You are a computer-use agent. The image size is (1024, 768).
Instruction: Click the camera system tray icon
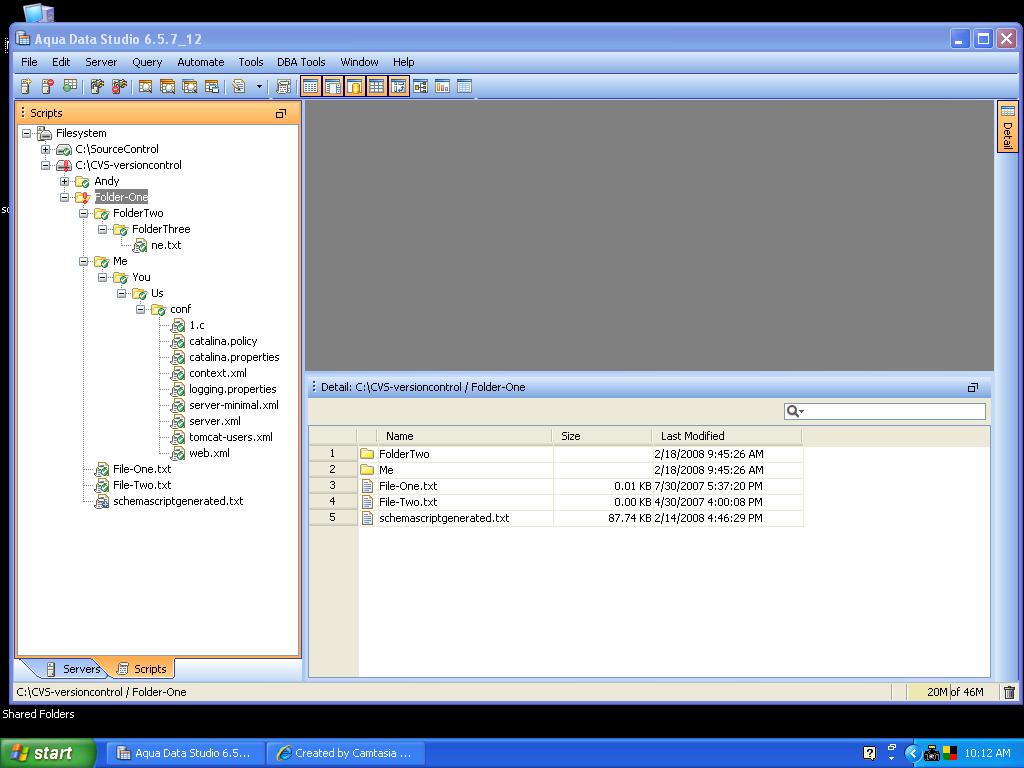[931, 754]
